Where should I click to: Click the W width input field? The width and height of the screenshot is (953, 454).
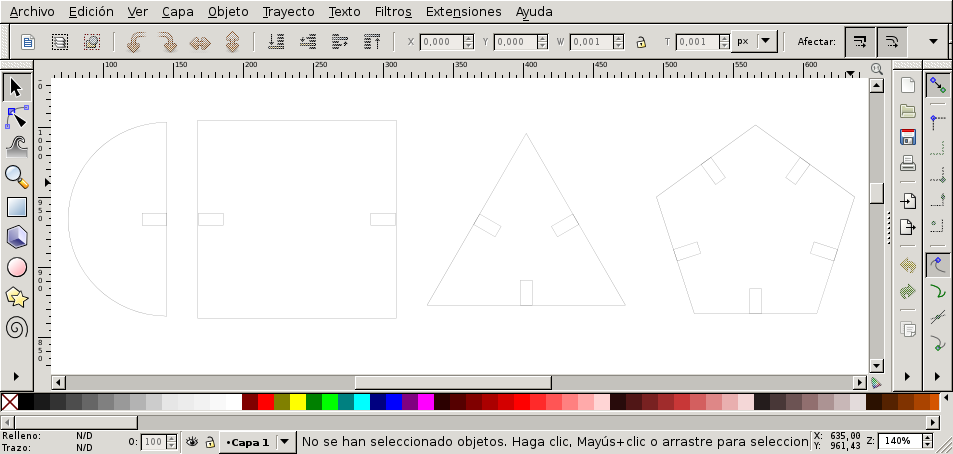(592, 41)
